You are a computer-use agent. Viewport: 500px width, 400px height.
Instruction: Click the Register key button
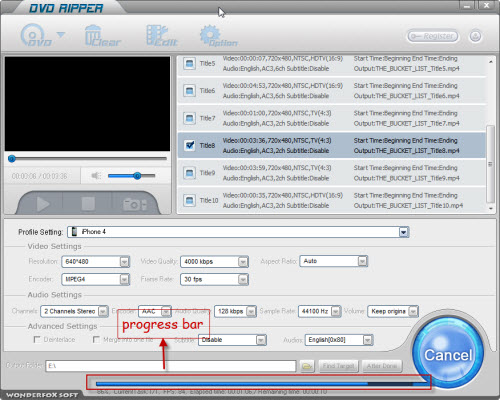433,36
